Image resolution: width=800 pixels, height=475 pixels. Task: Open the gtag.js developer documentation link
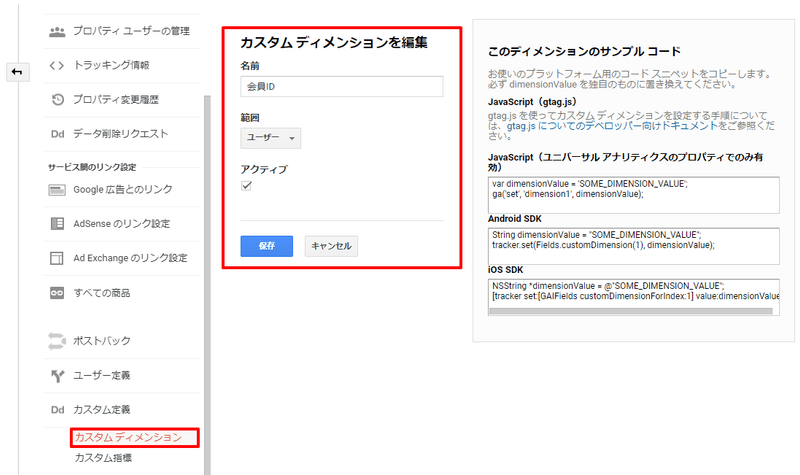[612, 126]
